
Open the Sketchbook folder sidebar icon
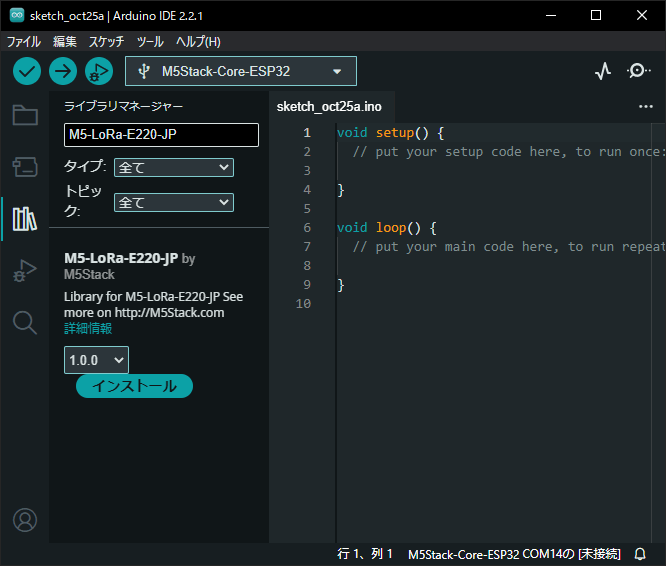click(25, 115)
